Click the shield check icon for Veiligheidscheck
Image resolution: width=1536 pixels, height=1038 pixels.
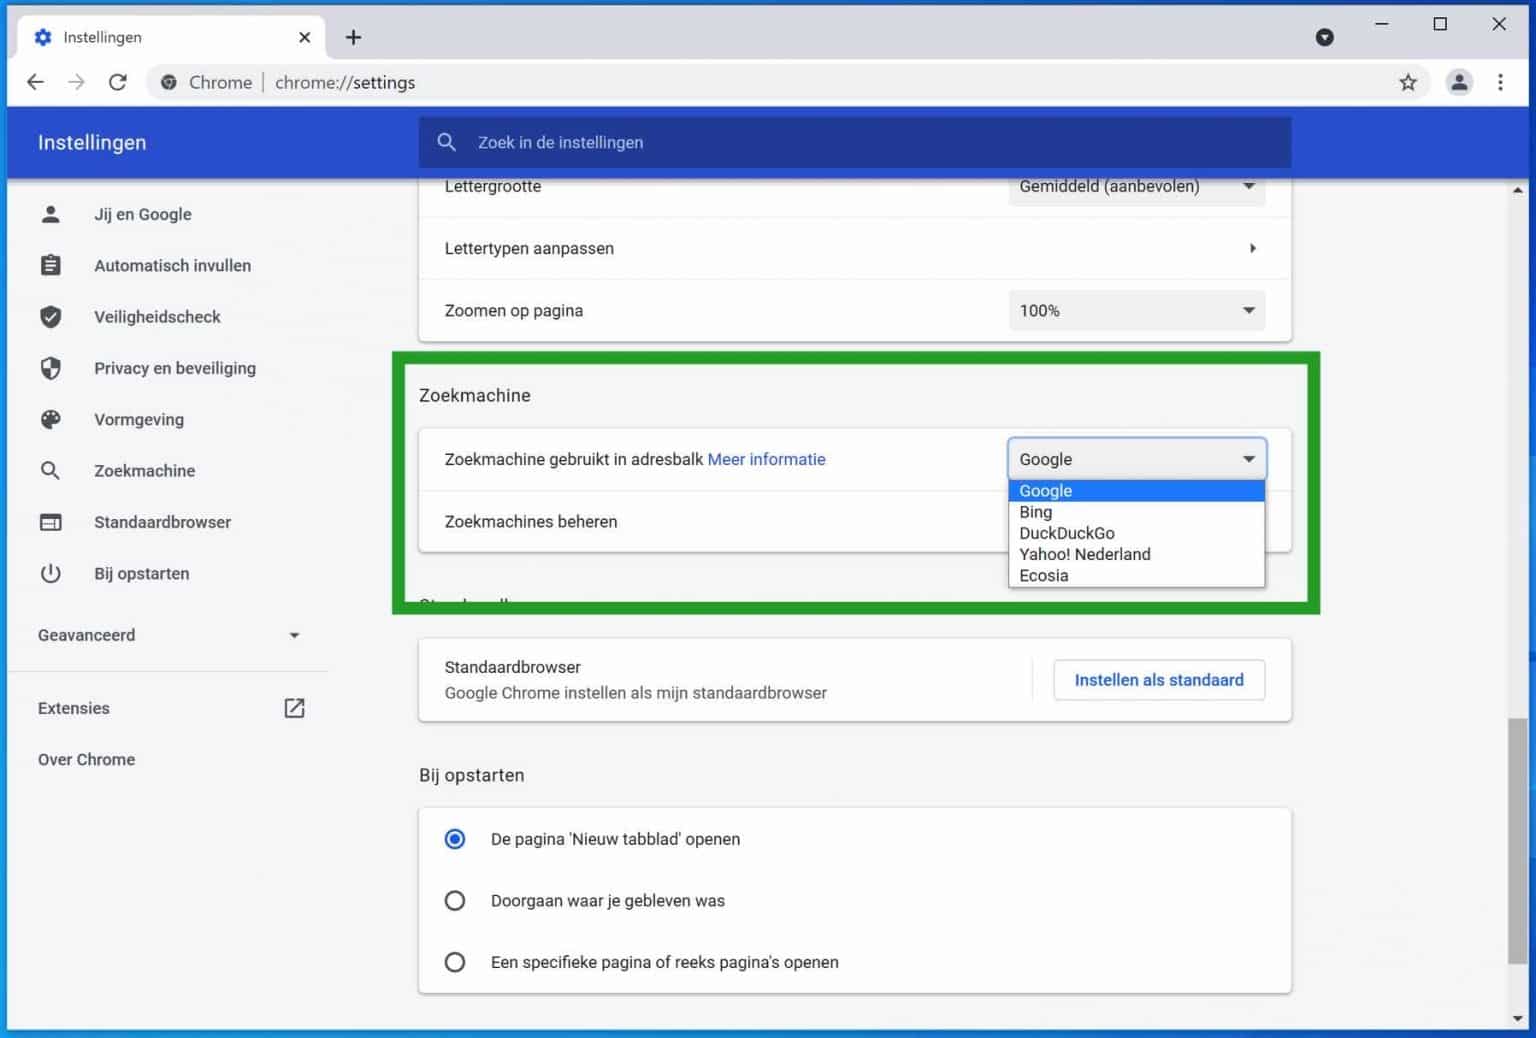51,317
